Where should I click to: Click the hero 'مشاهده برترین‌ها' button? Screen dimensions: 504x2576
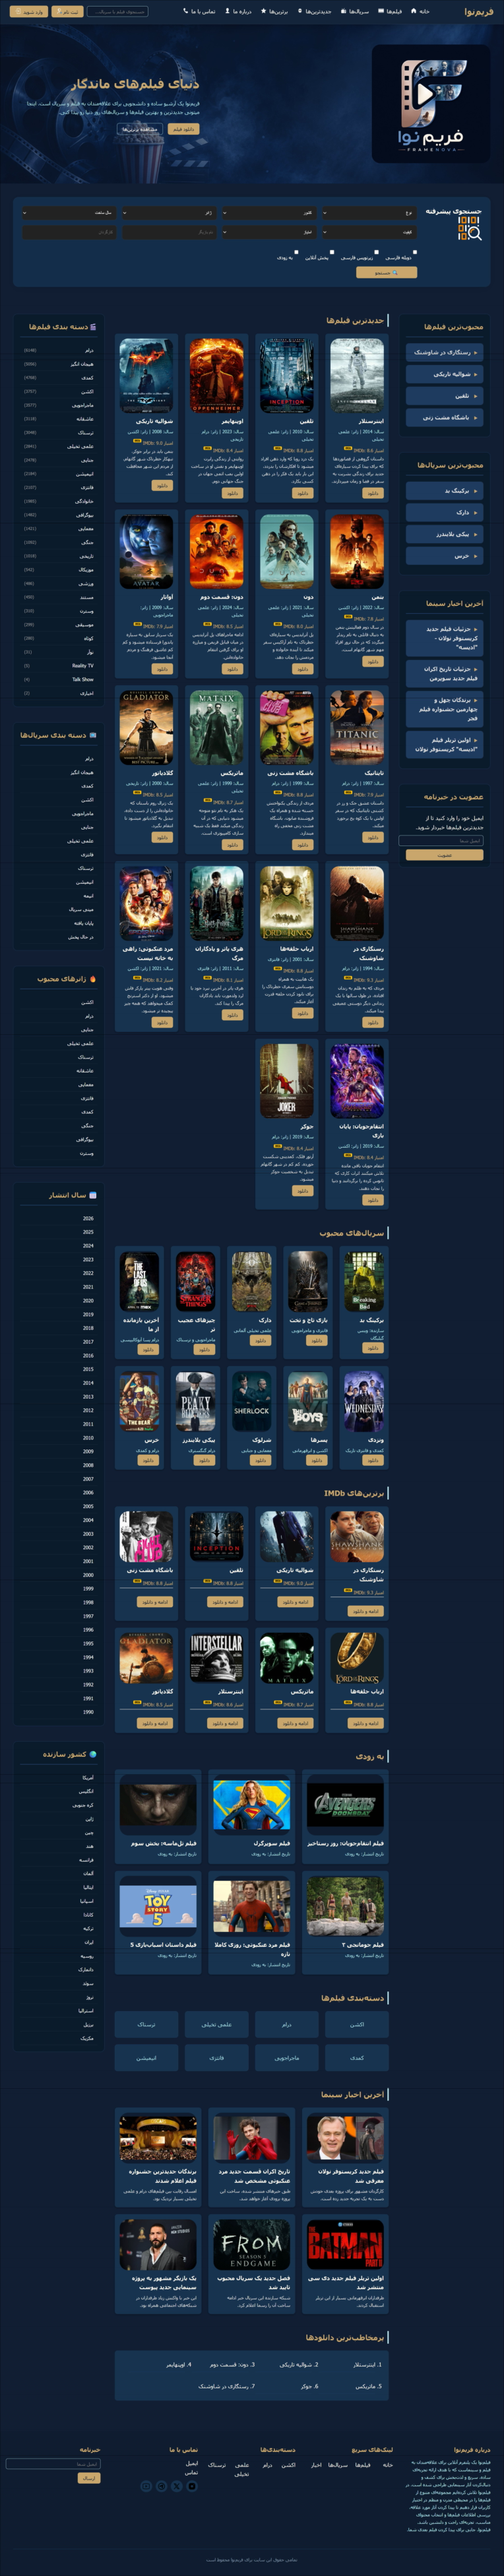pos(140,129)
